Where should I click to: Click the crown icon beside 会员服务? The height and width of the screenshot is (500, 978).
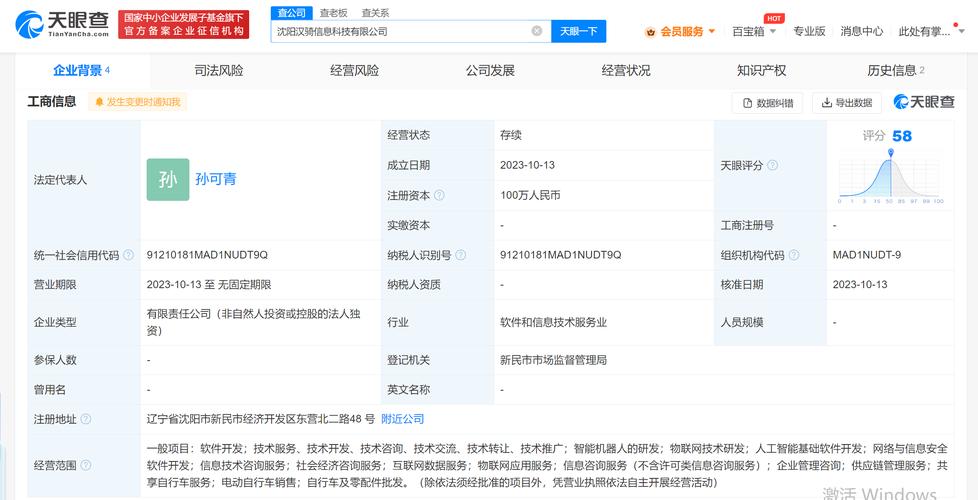click(x=651, y=31)
